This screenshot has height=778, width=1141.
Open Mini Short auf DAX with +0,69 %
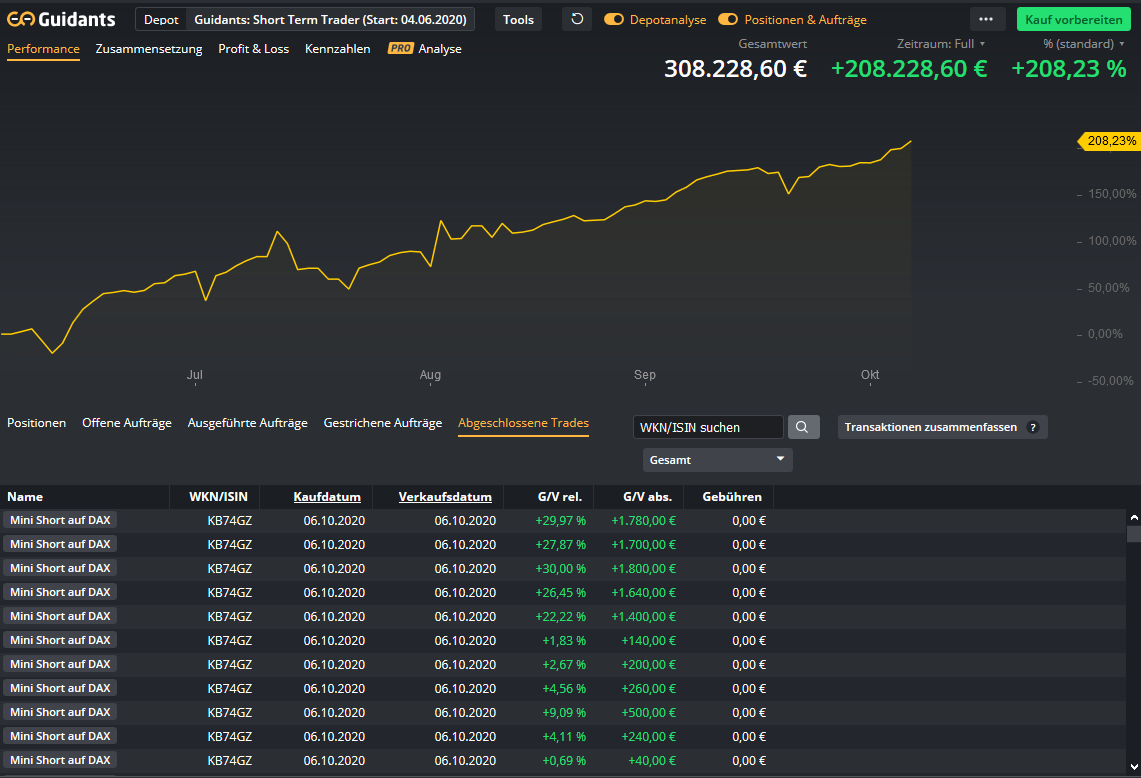coord(60,761)
